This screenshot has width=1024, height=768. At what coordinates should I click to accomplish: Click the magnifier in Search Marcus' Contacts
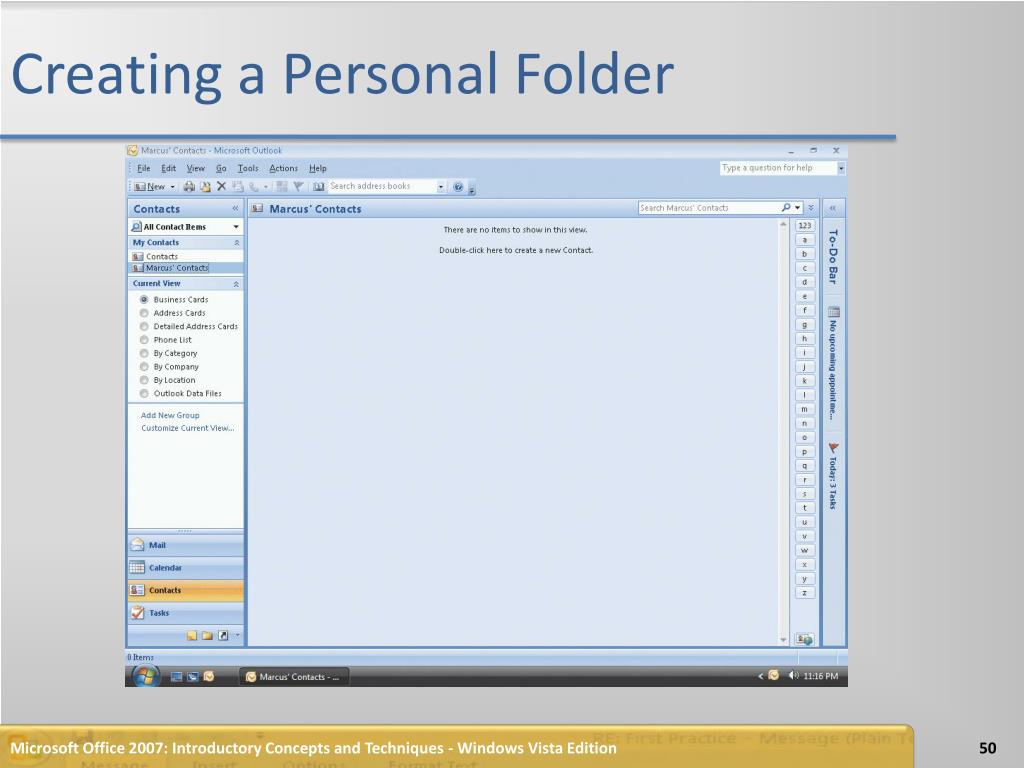coord(786,208)
